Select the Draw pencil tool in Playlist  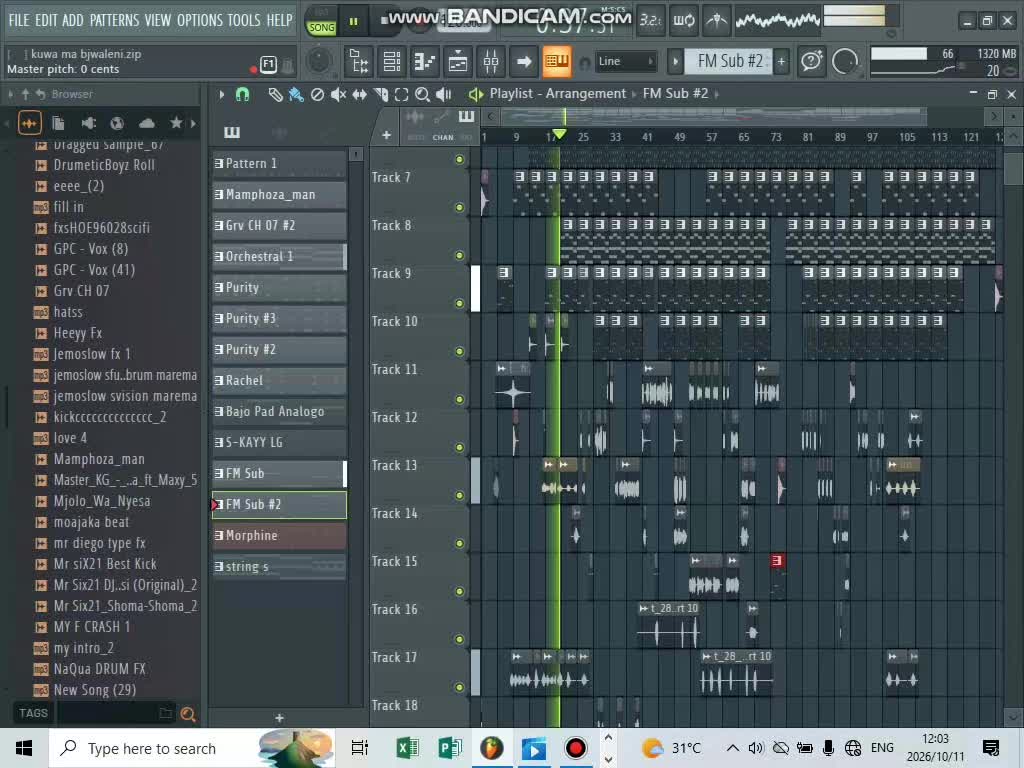[275, 95]
